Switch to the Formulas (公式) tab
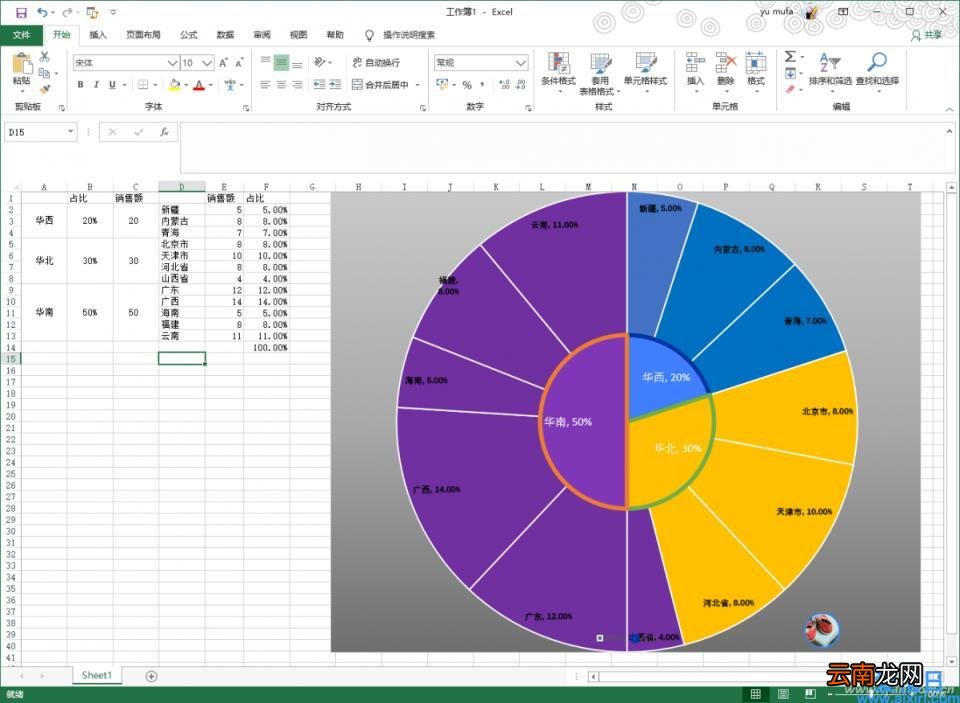 tap(189, 35)
